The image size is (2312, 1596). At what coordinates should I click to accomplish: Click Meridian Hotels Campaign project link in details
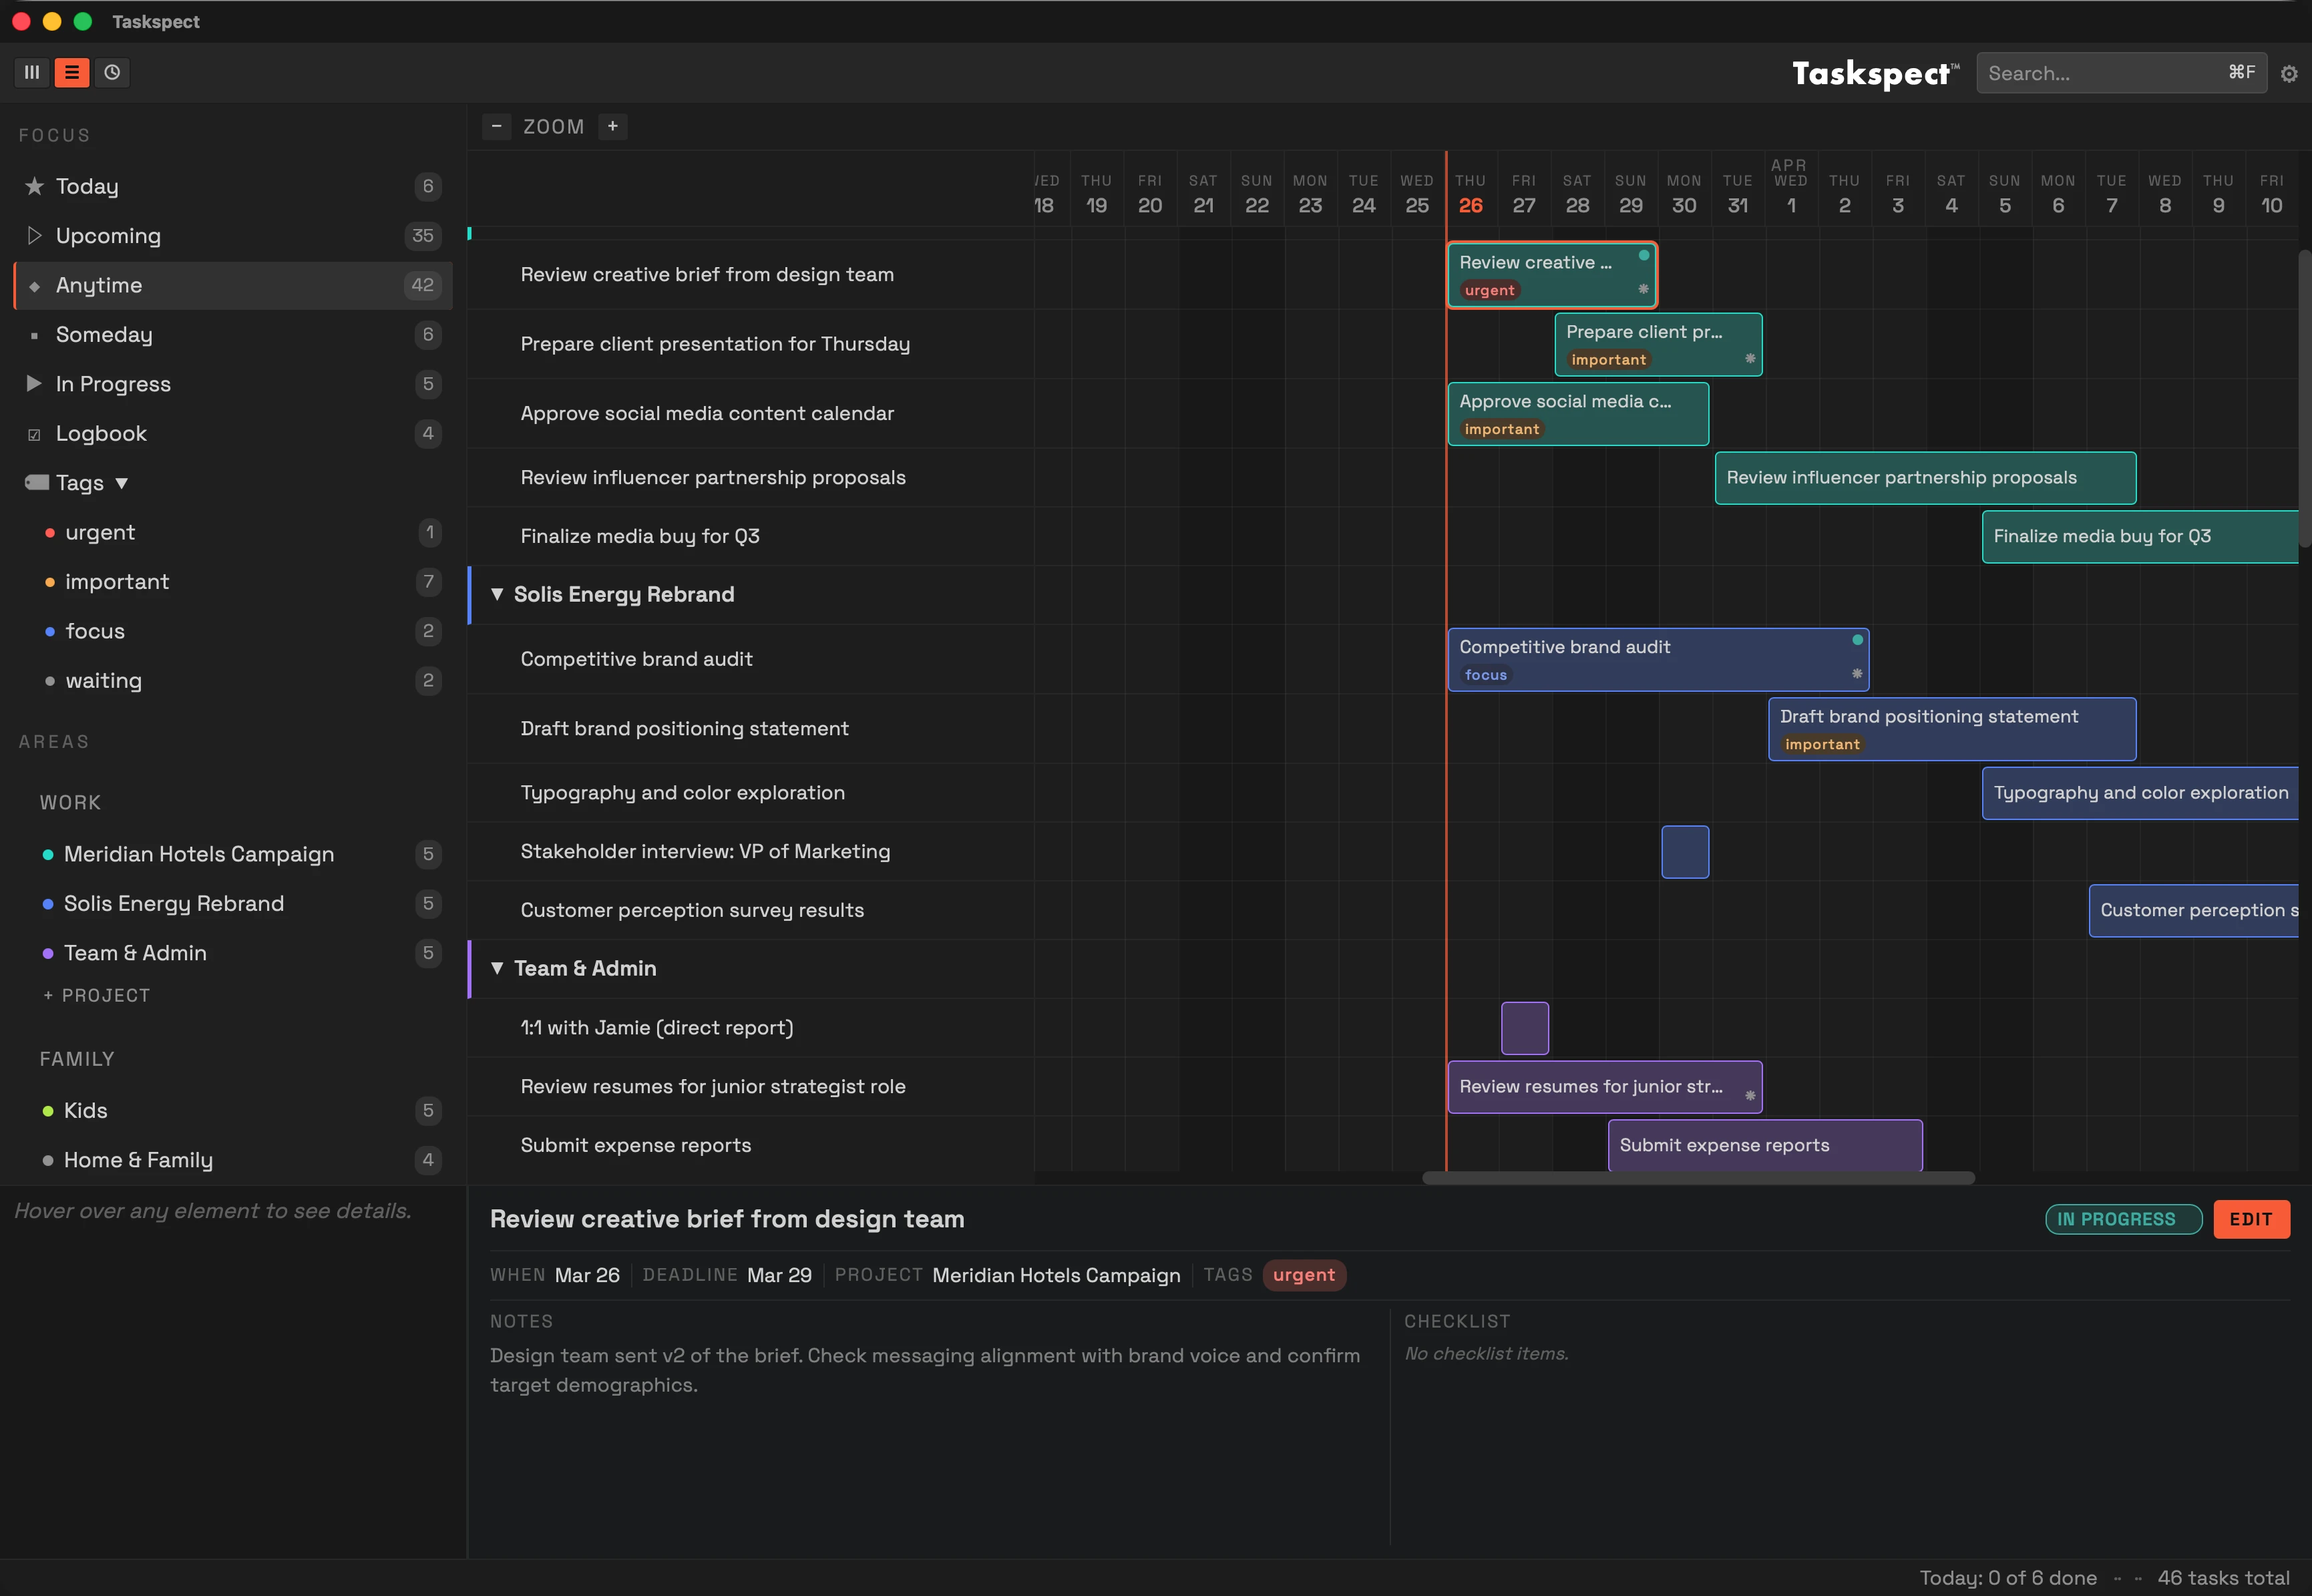click(1056, 1275)
